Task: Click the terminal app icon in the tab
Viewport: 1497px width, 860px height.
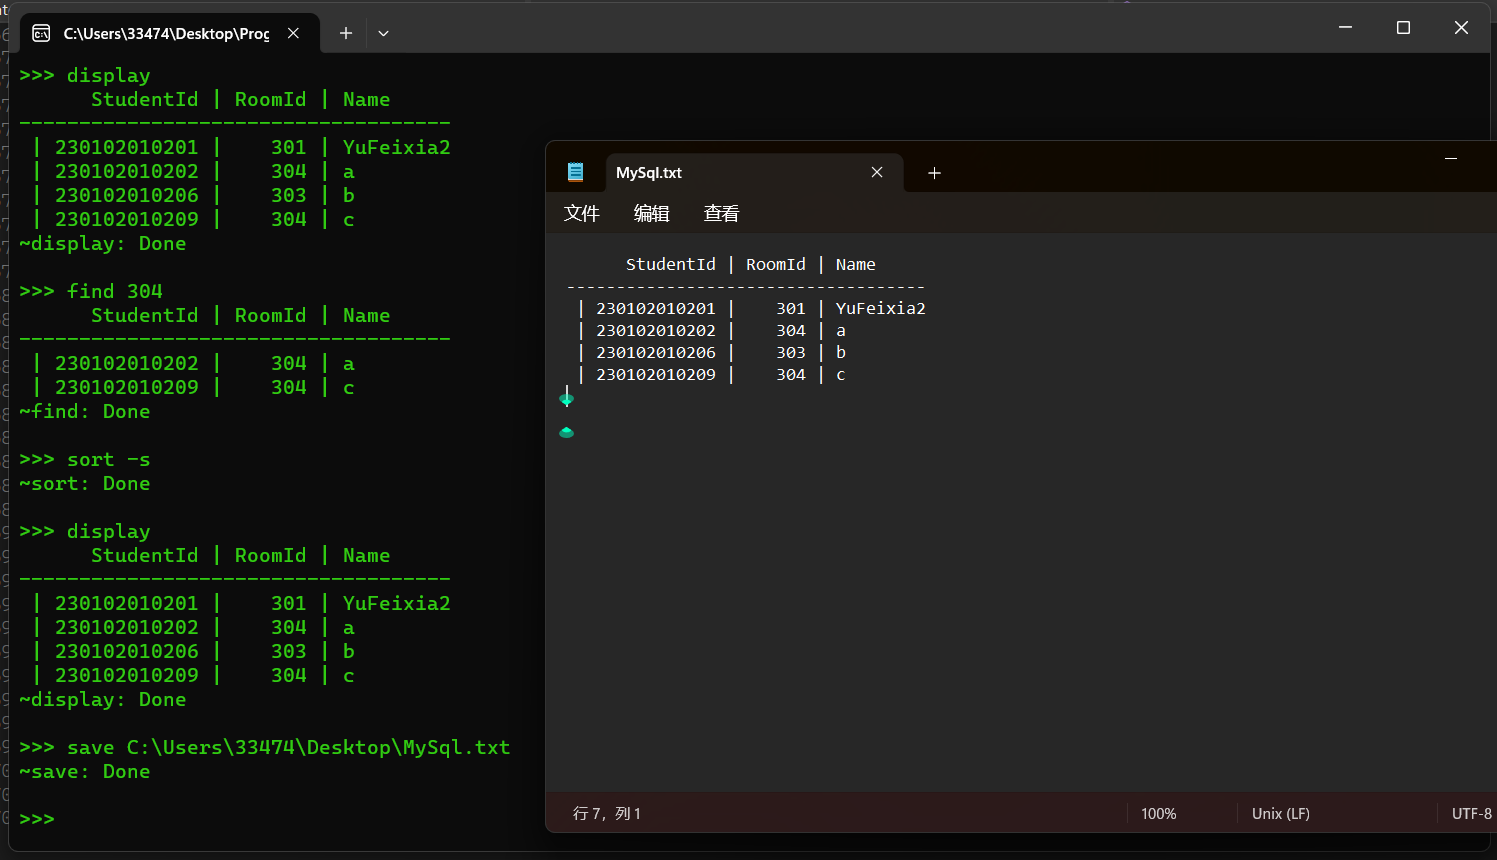Action: tap(41, 33)
